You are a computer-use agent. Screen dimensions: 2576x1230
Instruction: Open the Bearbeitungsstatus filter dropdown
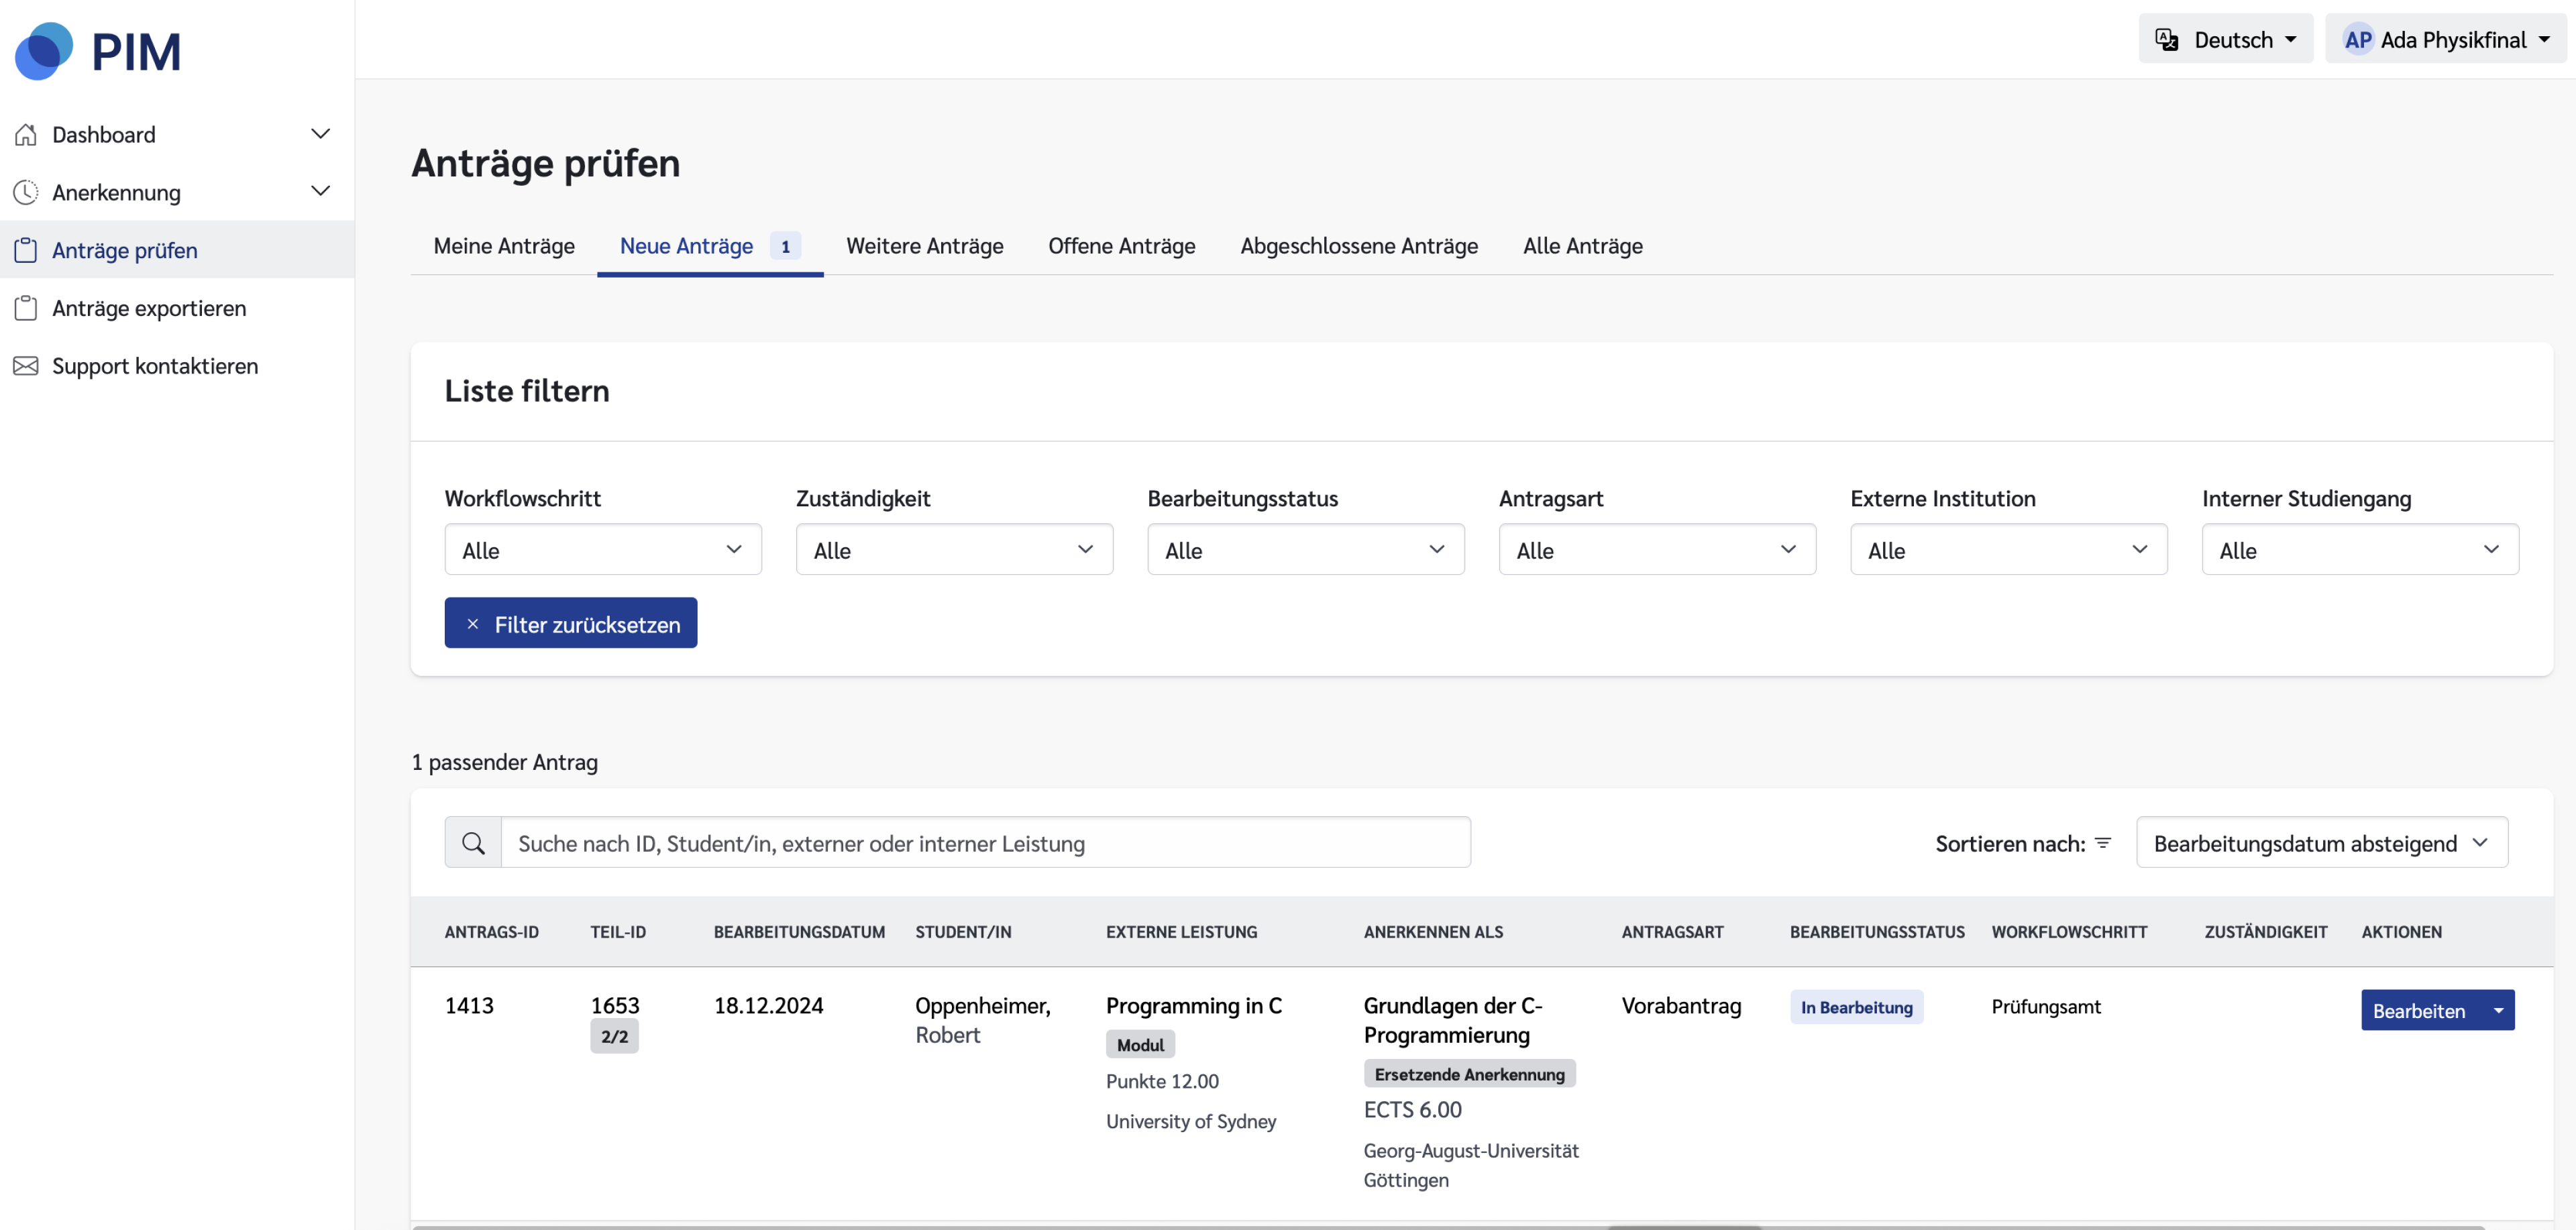pos(1306,549)
